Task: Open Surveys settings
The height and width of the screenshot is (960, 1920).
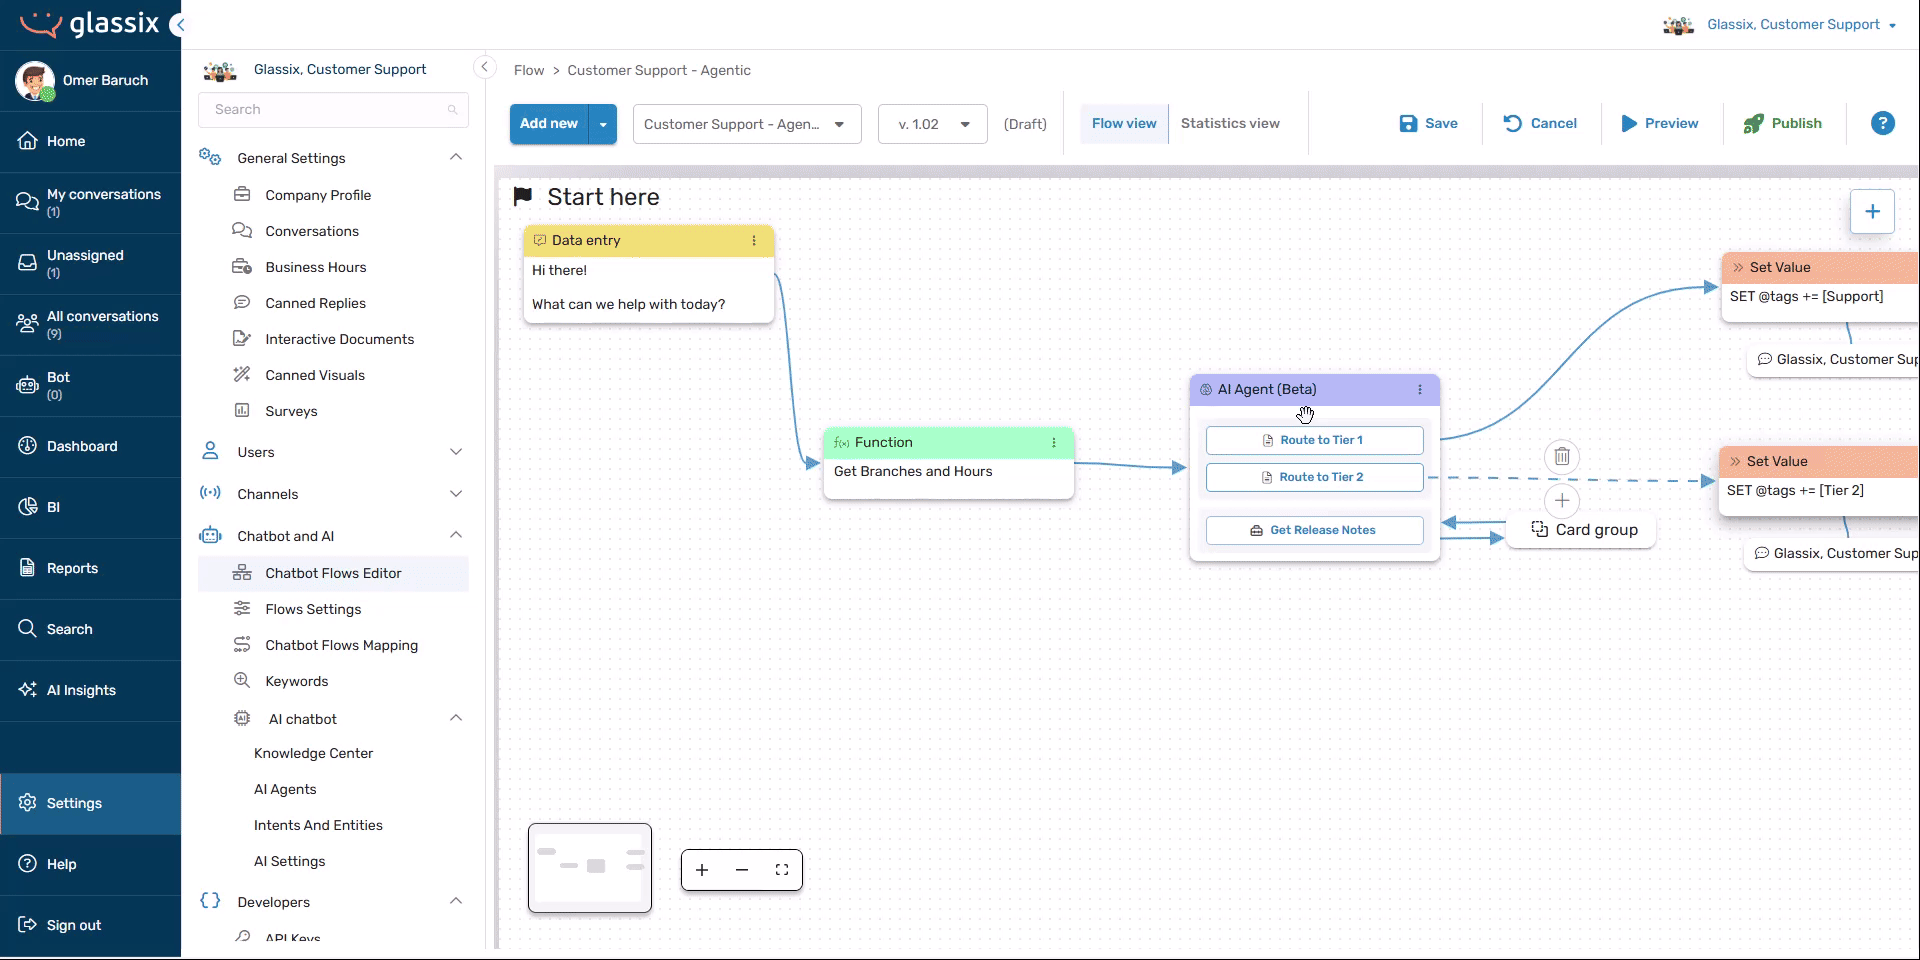Action: click(x=291, y=411)
